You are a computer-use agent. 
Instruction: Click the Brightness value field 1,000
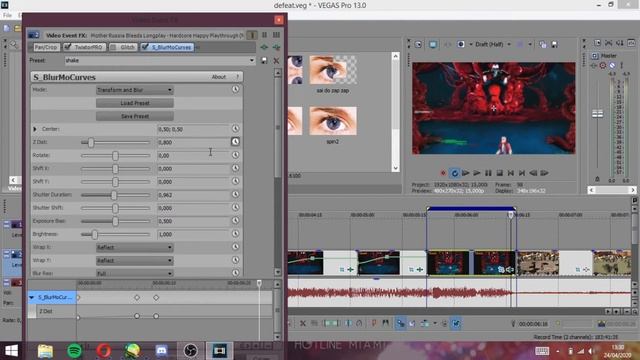click(x=194, y=234)
